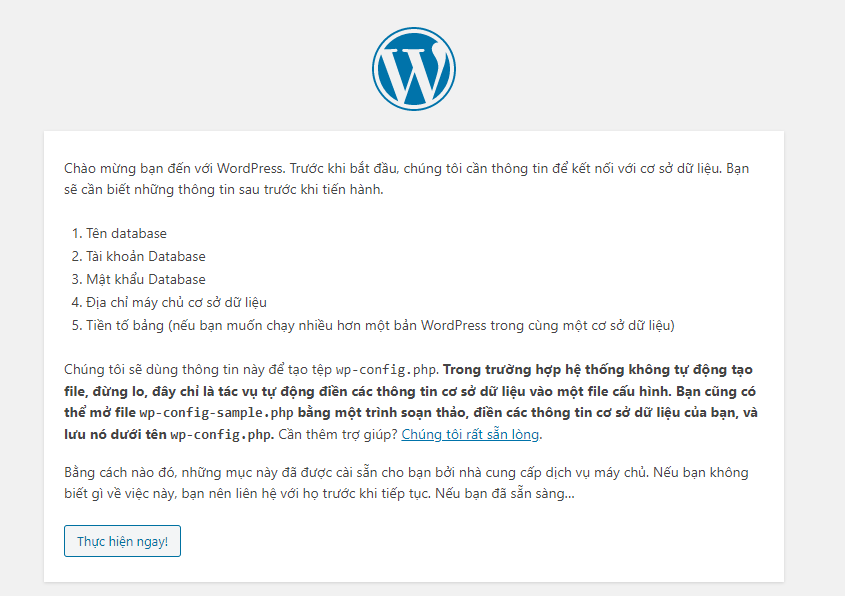Click the "Thực hiện ngay!" button
Image resolution: width=845 pixels, height=596 pixels.
point(122,541)
